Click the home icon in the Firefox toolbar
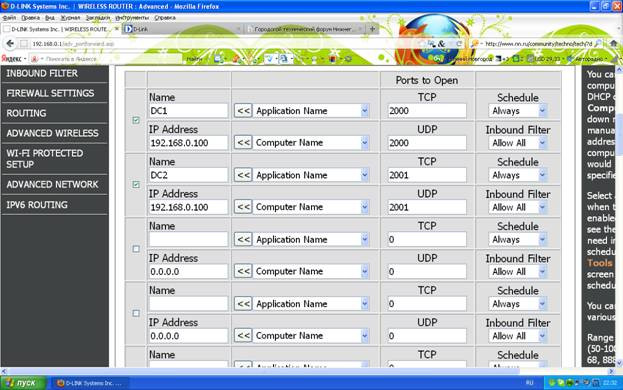Screen dimensions: 623x390 (x=614, y=43)
